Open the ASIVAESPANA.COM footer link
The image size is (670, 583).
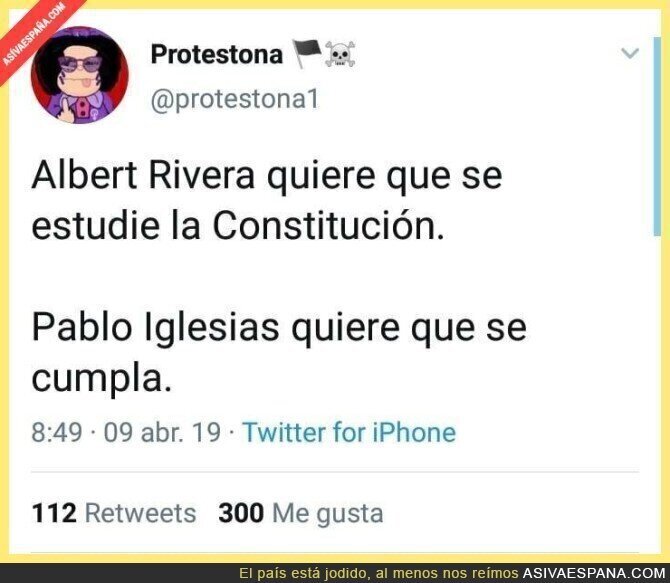tap(594, 573)
